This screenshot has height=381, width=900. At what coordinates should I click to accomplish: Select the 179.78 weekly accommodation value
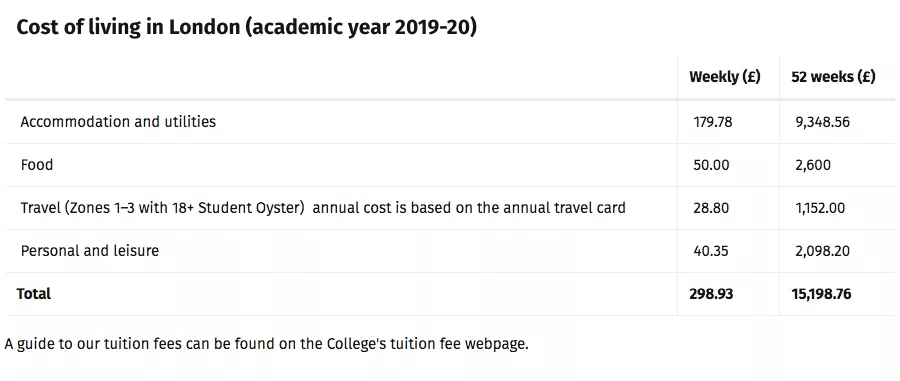click(x=713, y=122)
